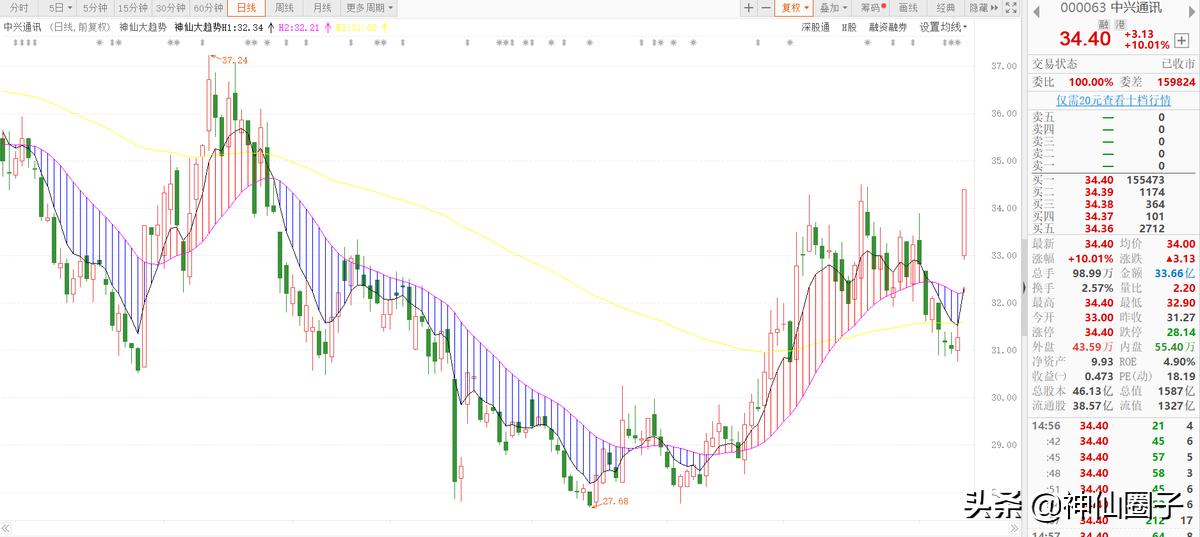
Task: Click the 买三 price 34.38
Action: (x=1099, y=204)
